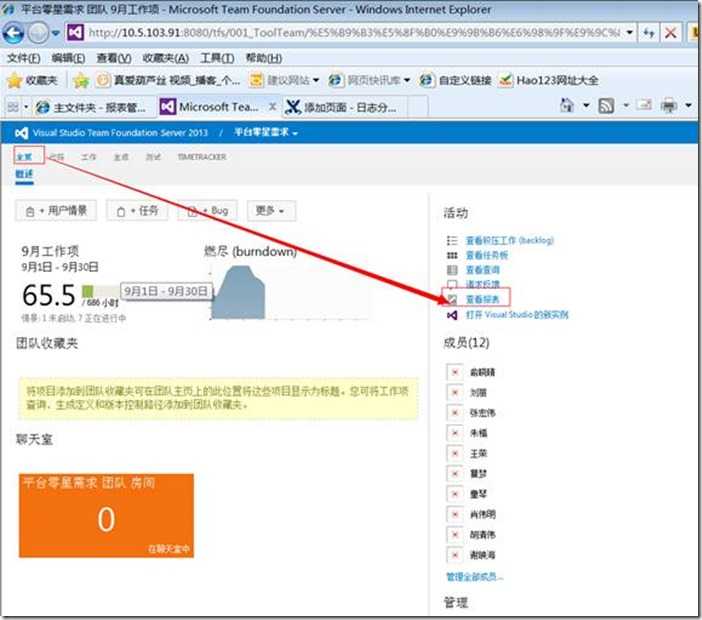Click the Read mail icon
702x620 pixels.
pos(644,106)
